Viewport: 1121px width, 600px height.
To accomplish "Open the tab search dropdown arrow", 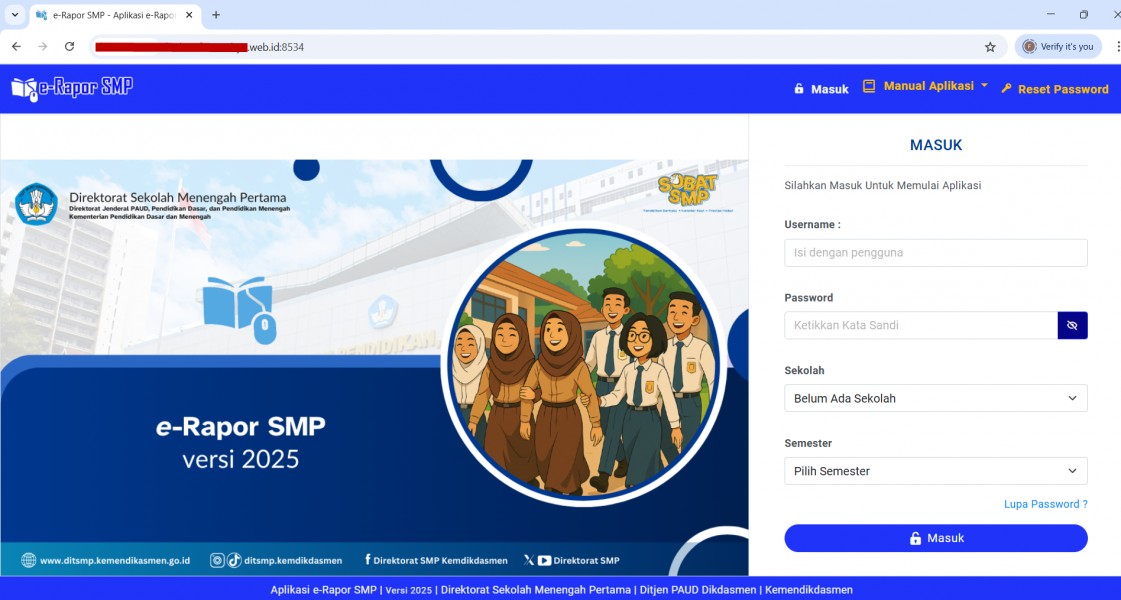I will [x=14, y=14].
